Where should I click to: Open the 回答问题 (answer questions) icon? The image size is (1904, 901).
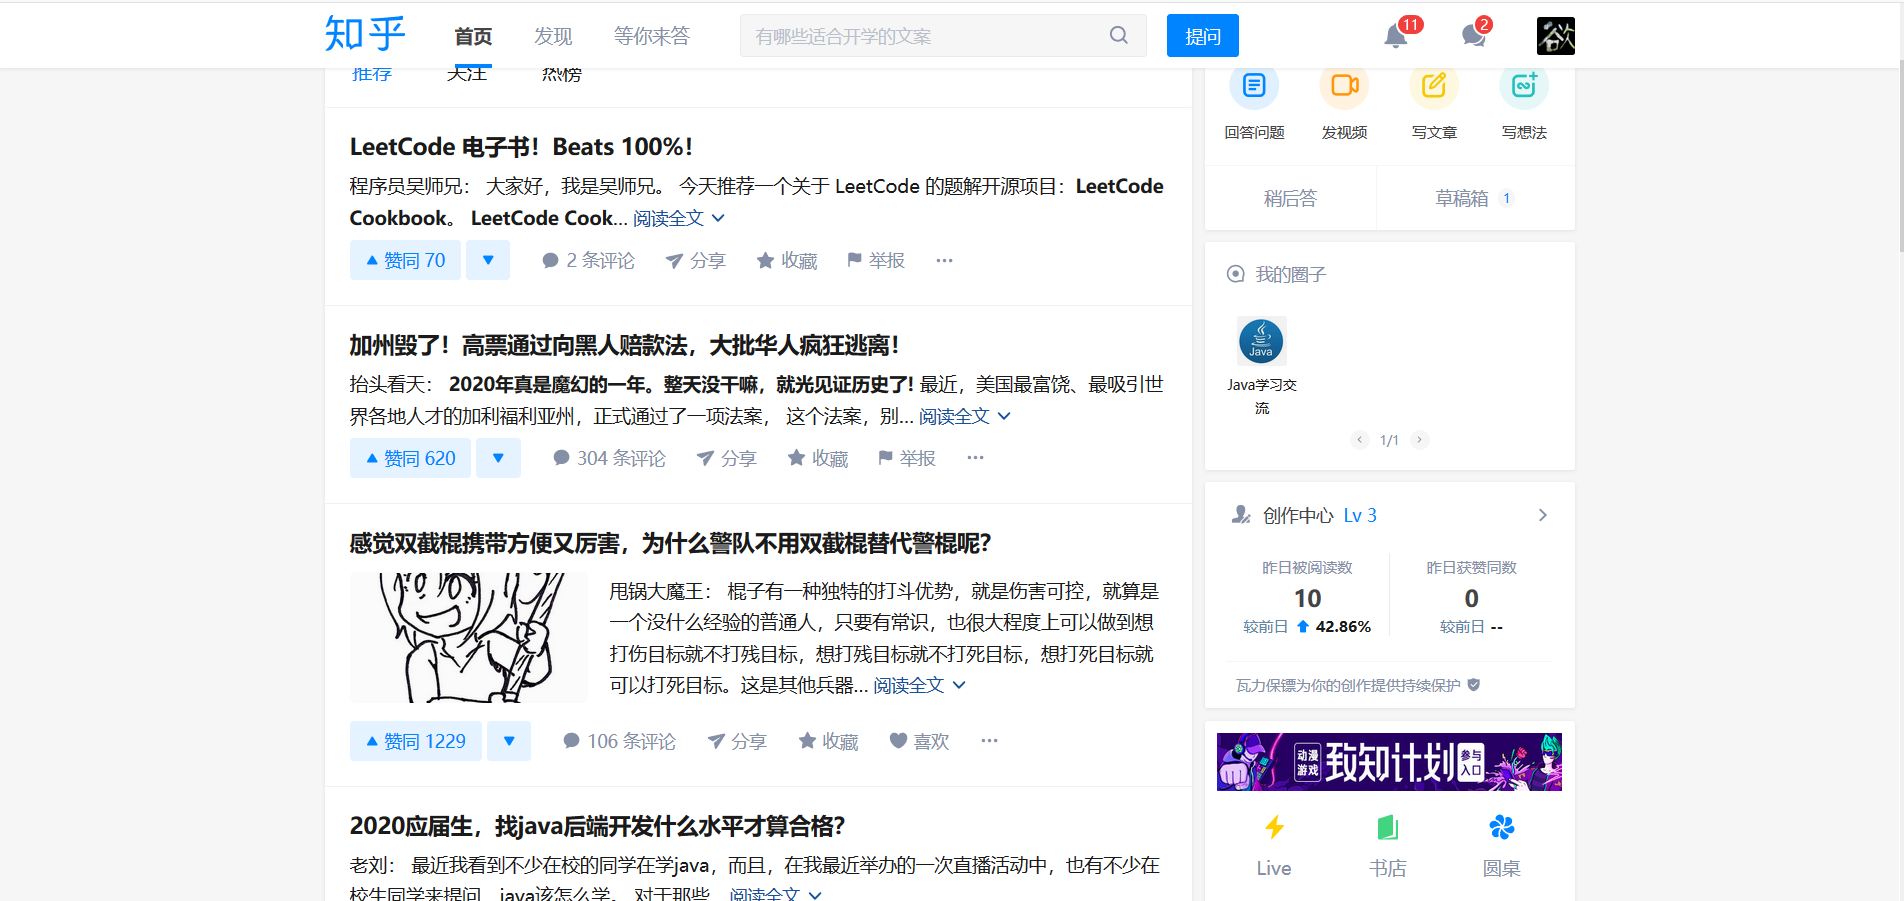point(1255,86)
